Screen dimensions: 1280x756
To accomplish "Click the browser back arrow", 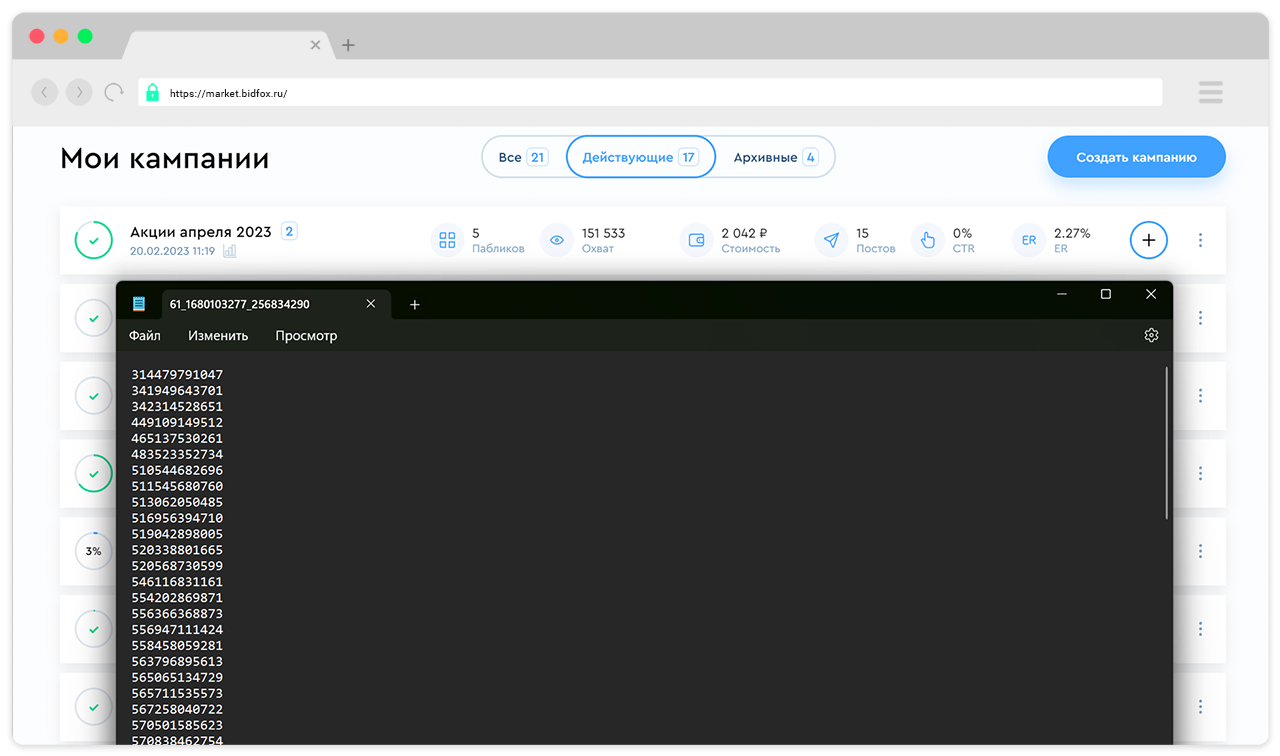I will click(45, 93).
